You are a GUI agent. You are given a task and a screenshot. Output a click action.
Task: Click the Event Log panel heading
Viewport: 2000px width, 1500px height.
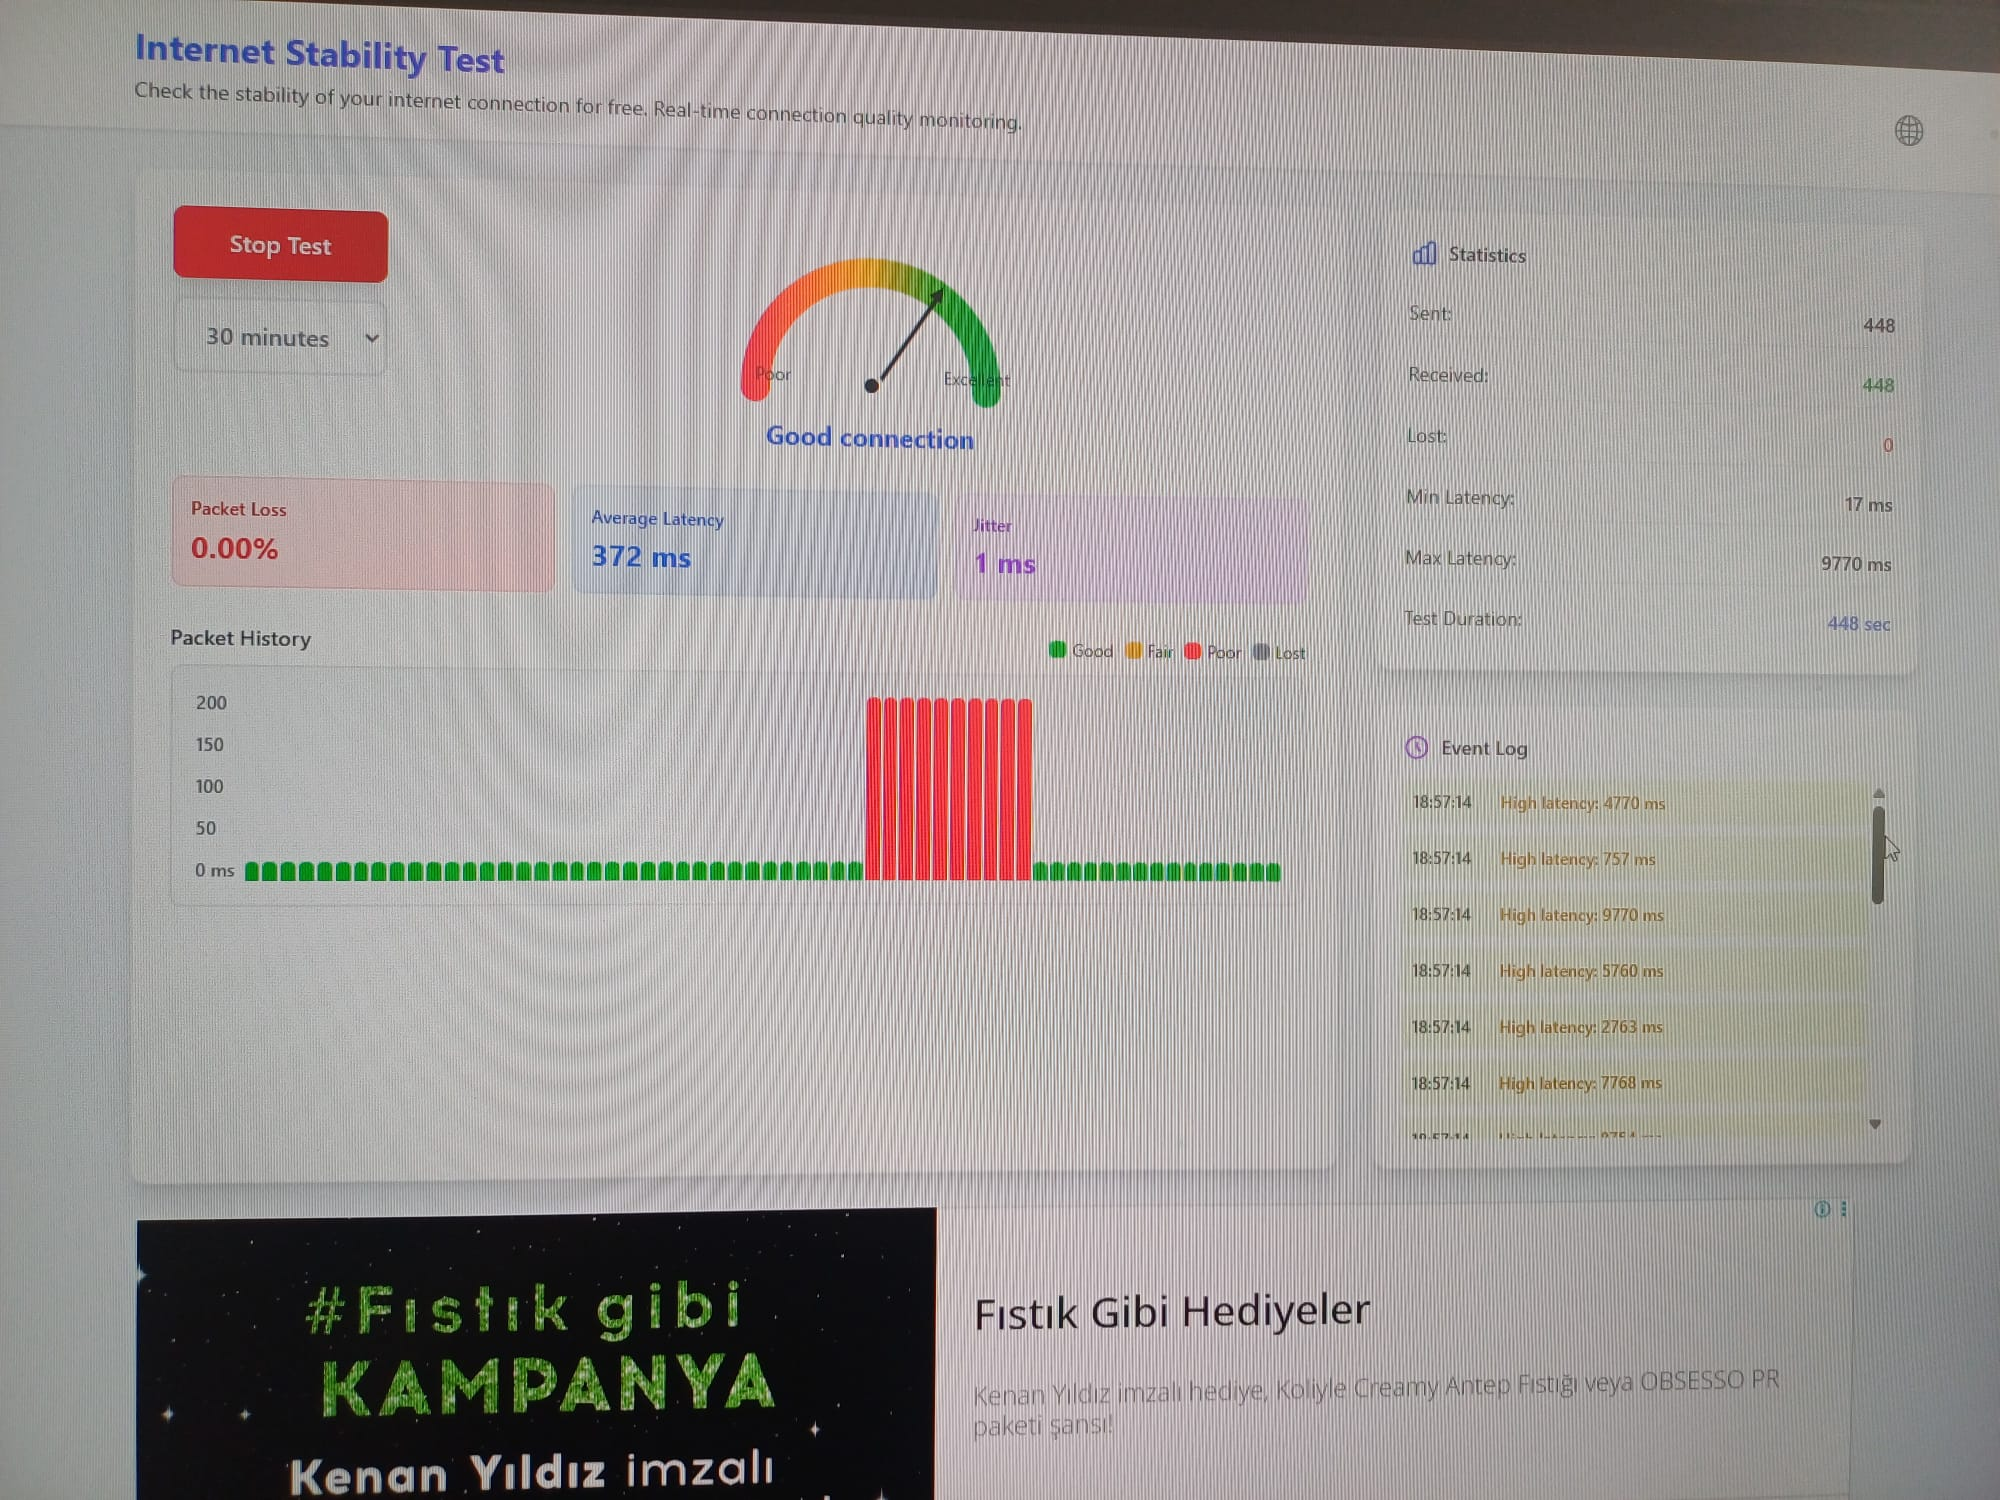[x=1484, y=748]
